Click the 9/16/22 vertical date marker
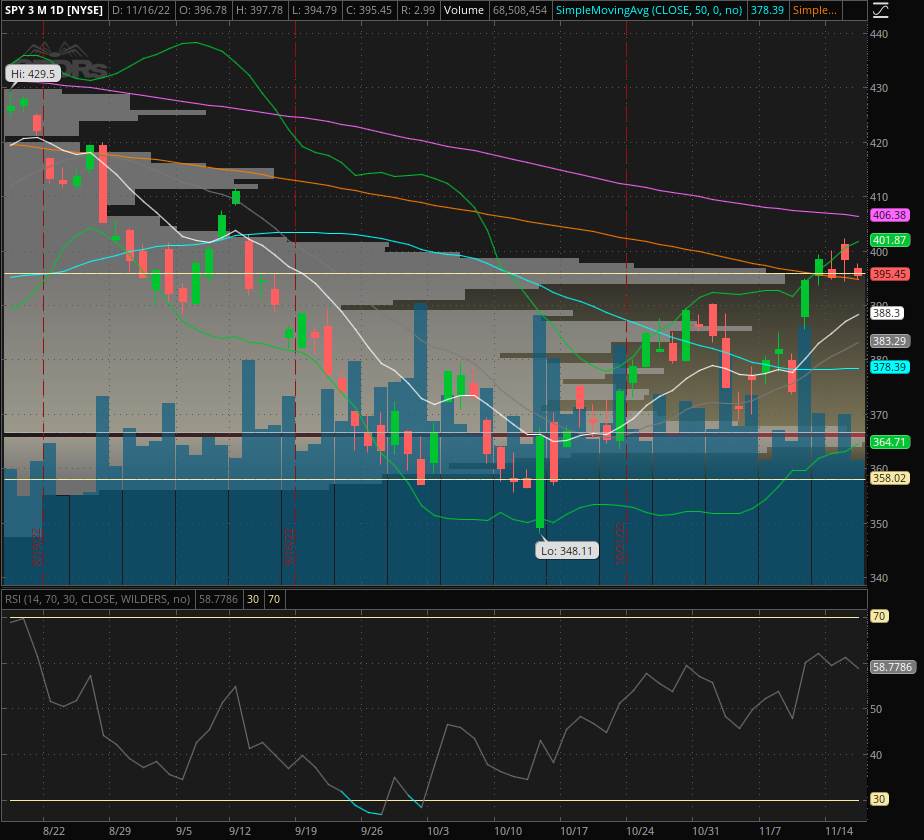Screen dimensions: 924x840 [x=289, y=546]
